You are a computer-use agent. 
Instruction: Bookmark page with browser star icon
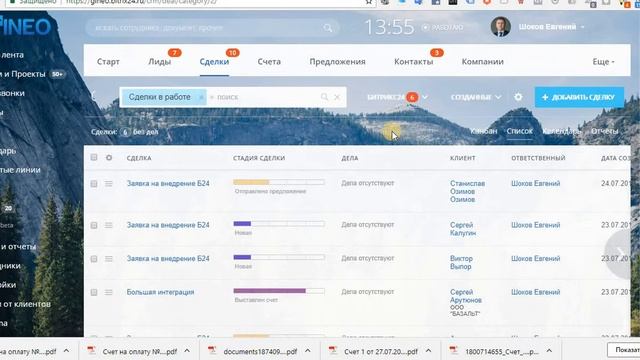[x=369, y=2]
